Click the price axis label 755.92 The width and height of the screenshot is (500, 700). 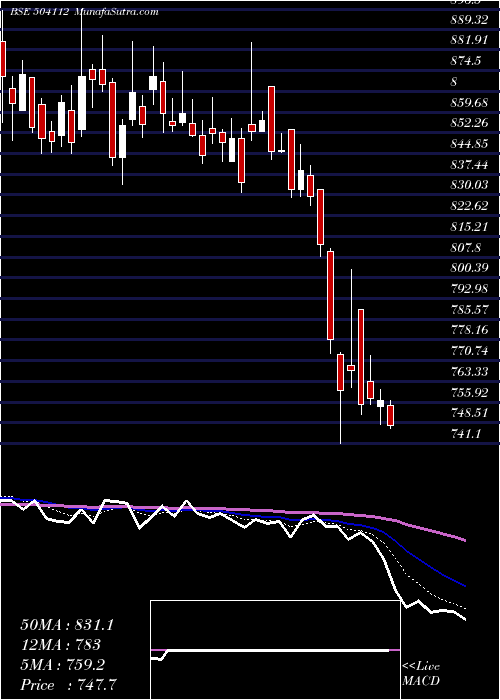pyautogui.click(x=469, y=392)
